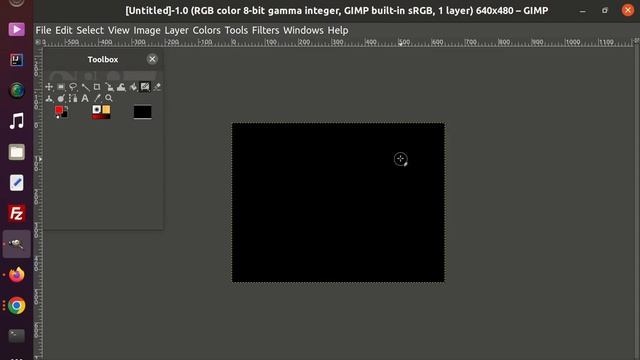640x360 pixels.
Task: Launch FileZilla from the dock
Action: [17, 213]
